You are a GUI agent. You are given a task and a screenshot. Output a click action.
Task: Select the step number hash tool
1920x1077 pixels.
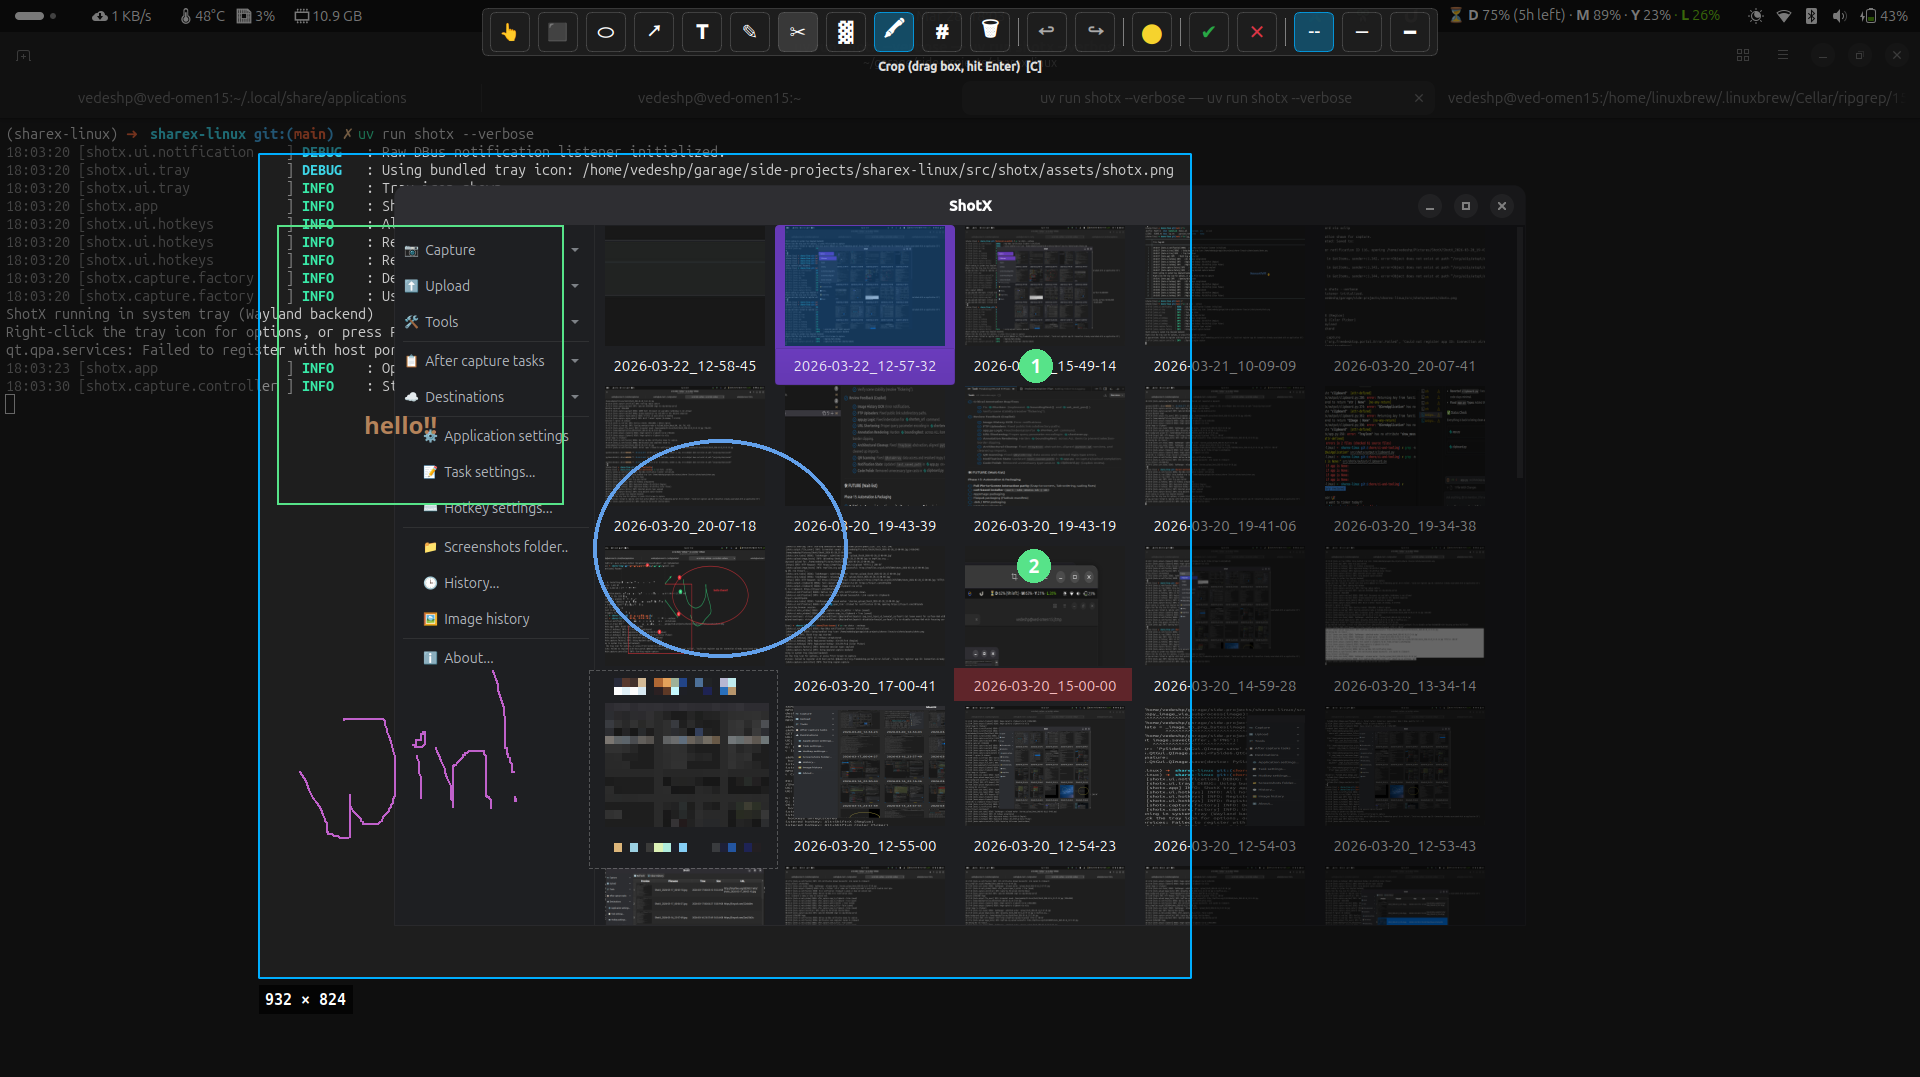coord(942,32)
